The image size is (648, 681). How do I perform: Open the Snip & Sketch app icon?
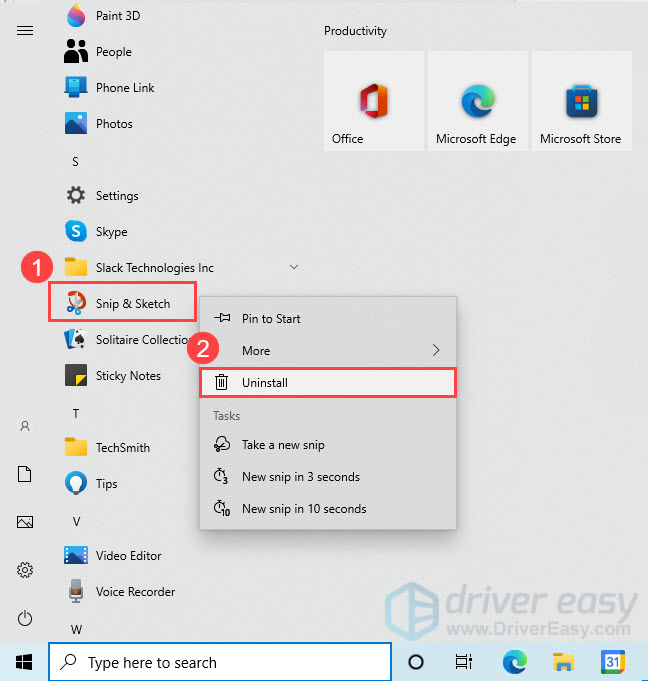(x=76, y=303)
